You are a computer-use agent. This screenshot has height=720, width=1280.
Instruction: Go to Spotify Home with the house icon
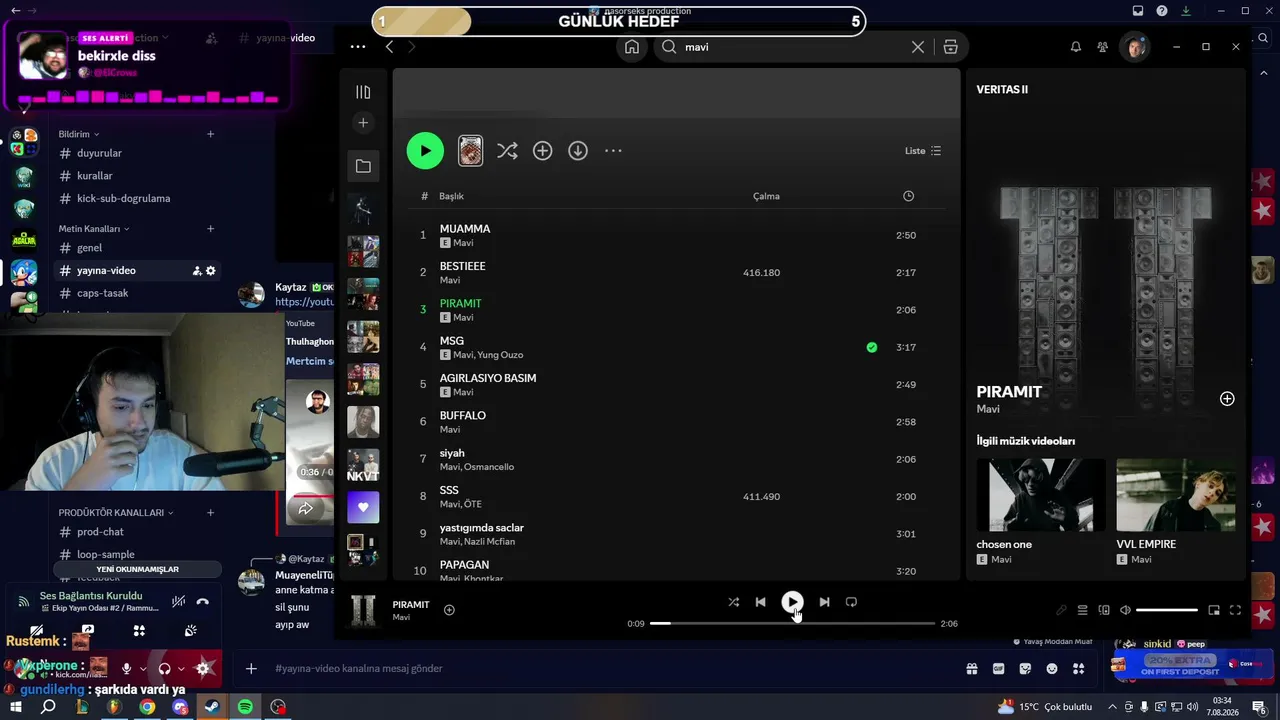[632, 47]
